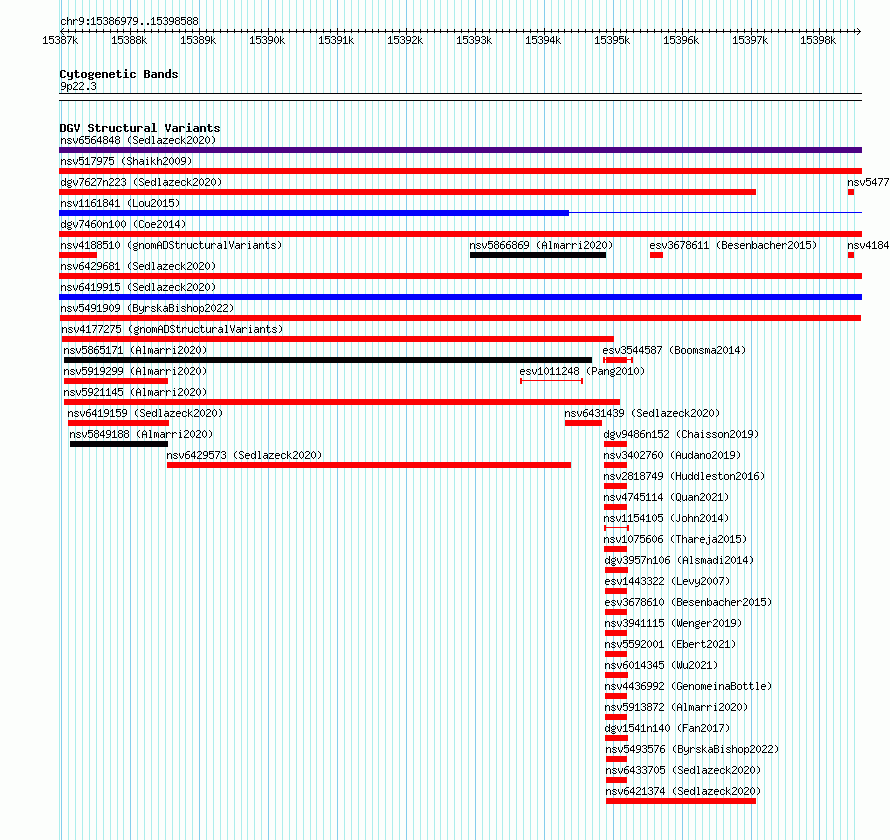The image size is (890, 840).
Task: Click the dgv7627n223 (Sedlazeck2020) label
Action: [x=141, y=182]
